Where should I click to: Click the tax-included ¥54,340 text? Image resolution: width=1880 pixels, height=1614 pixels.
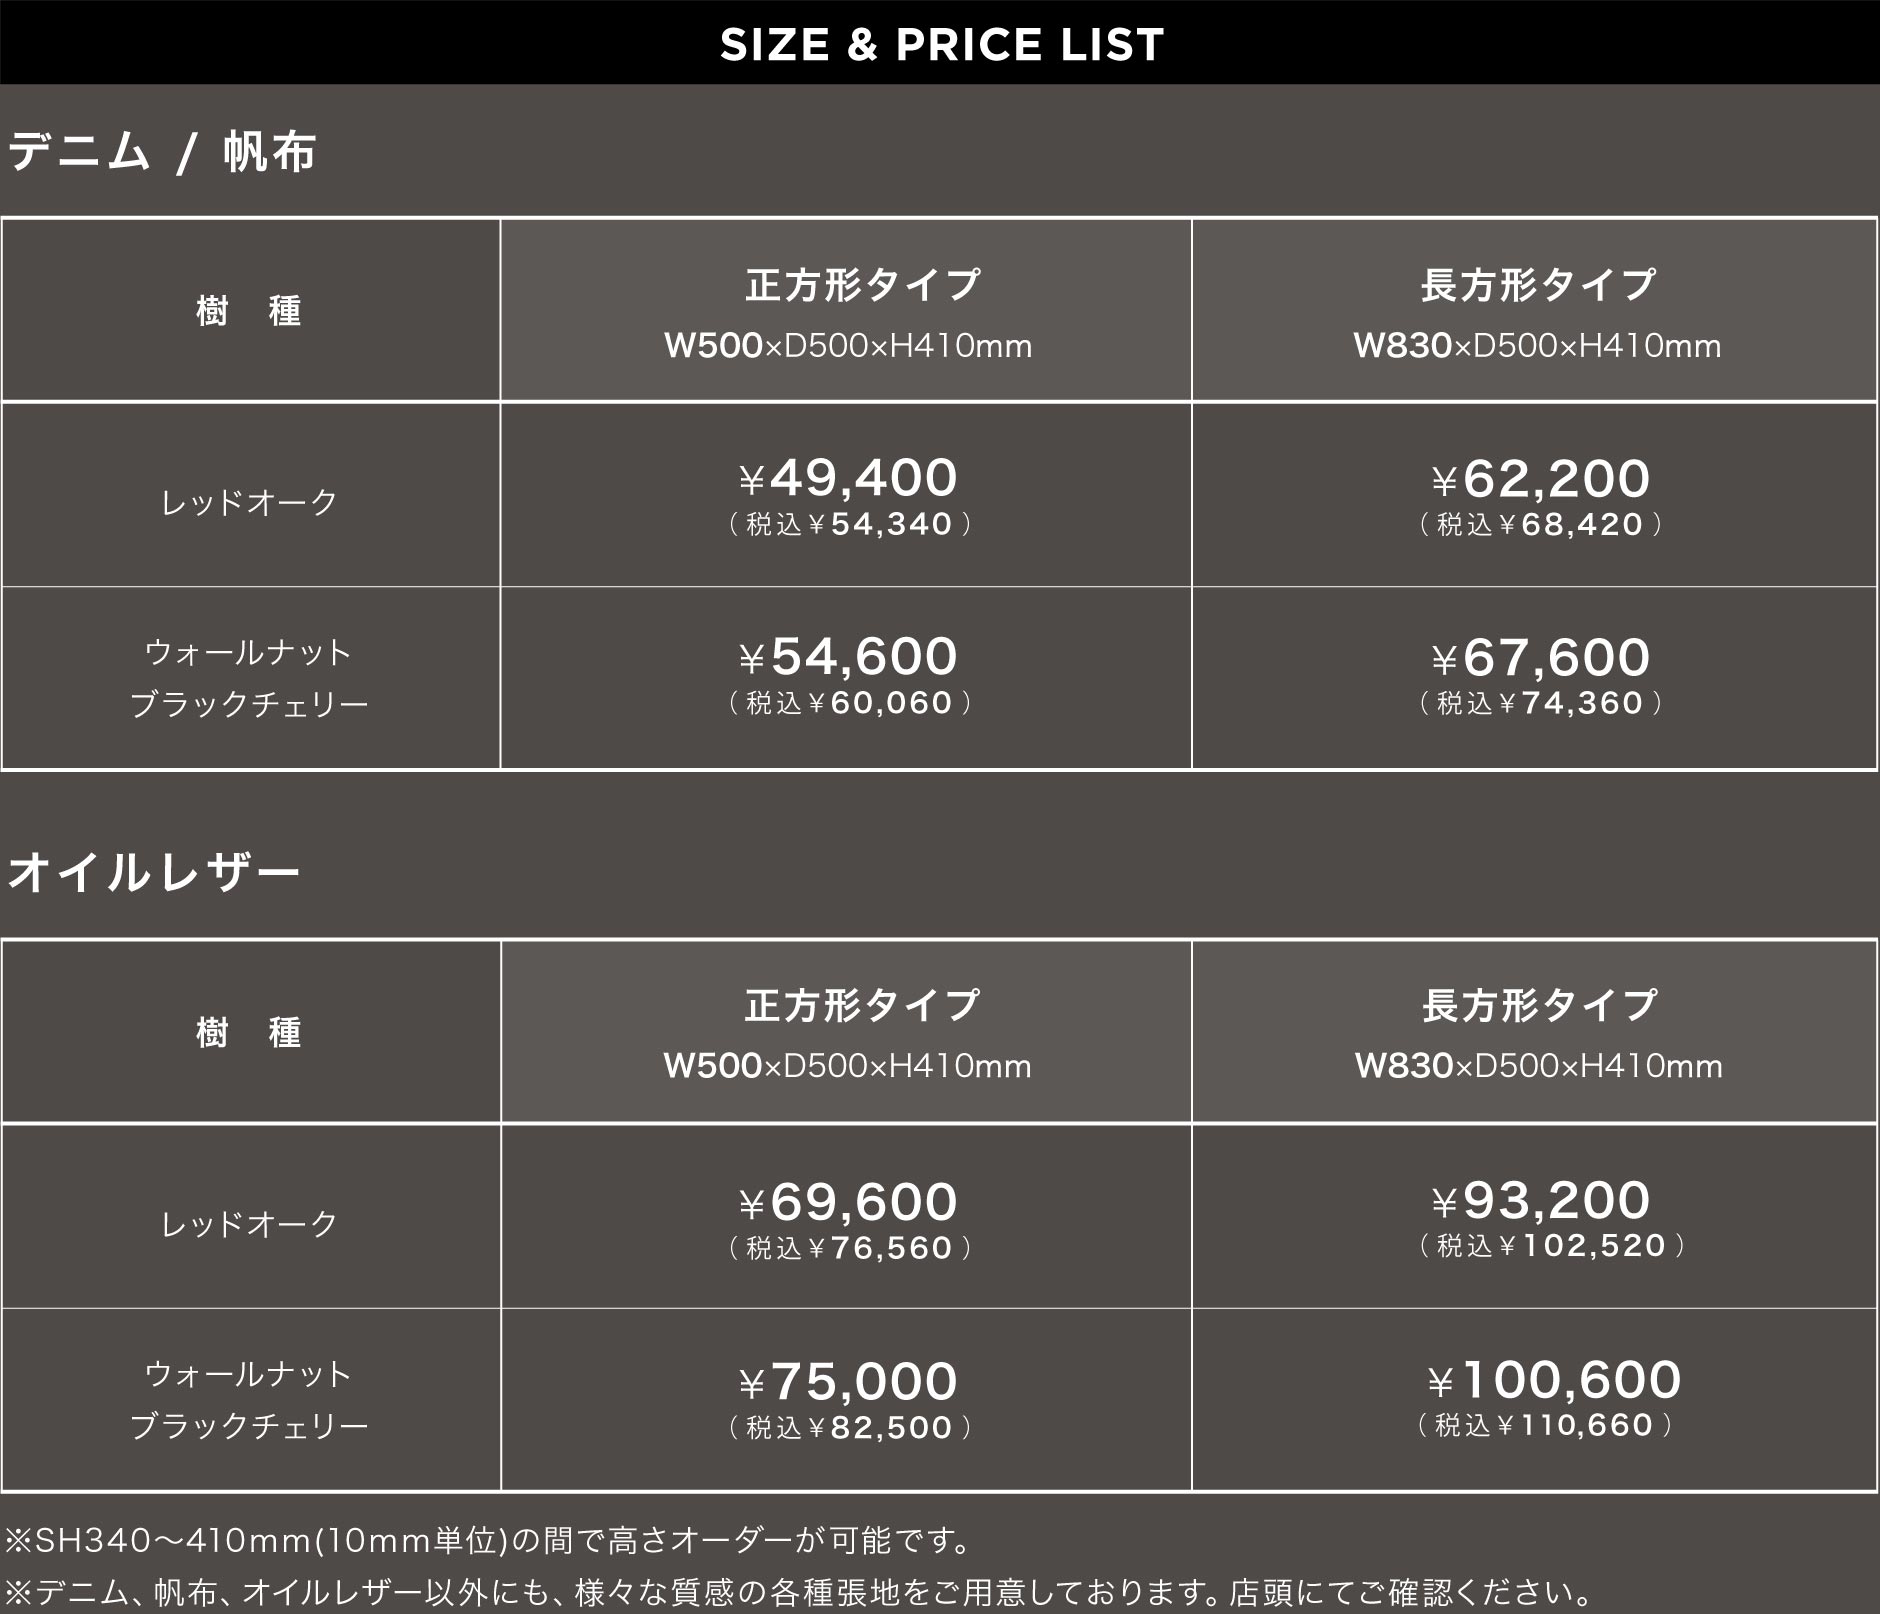point(850,524)
